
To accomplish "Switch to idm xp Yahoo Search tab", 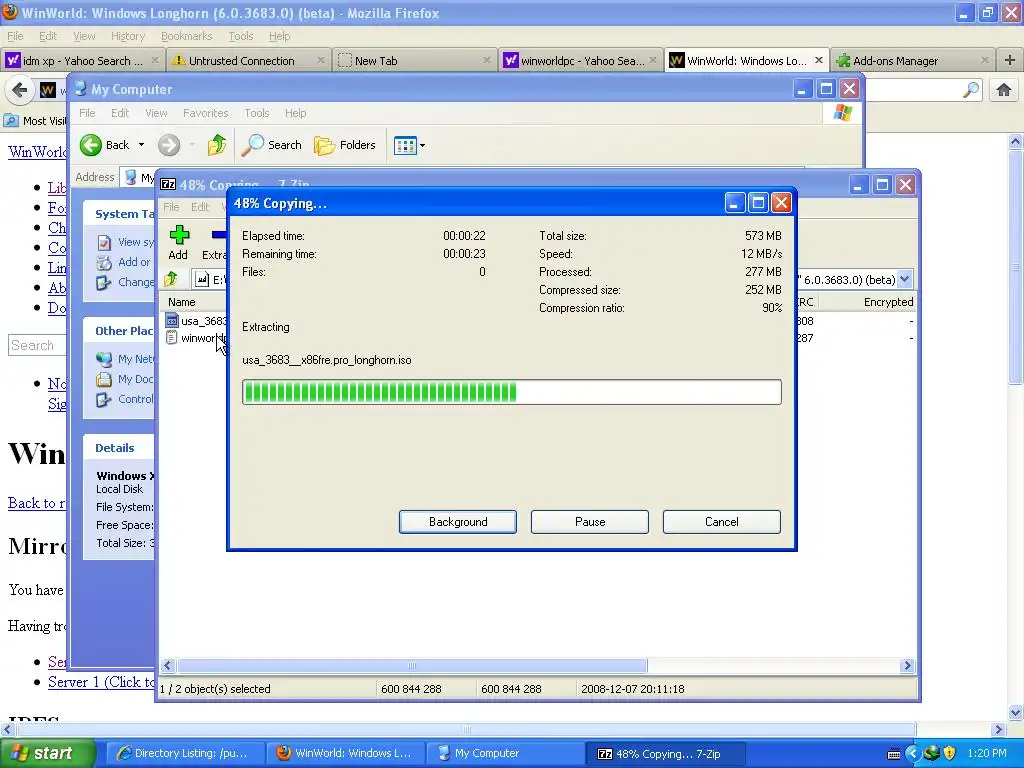I will 82,61.
